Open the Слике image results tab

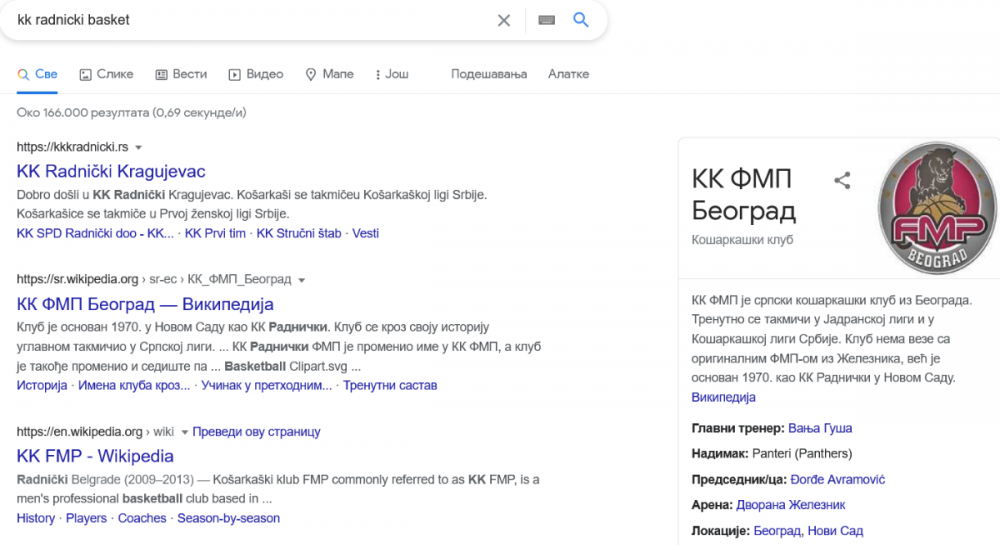click(106, 74)
